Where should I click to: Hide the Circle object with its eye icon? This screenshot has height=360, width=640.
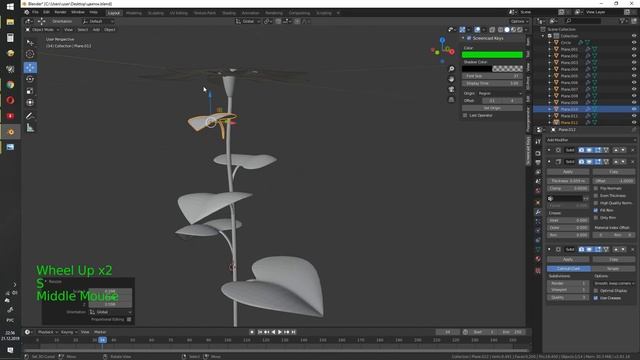(634, 42)
